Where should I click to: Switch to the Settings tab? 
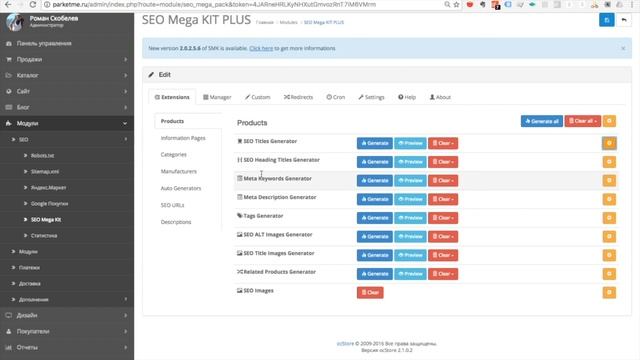click(371, 97)
